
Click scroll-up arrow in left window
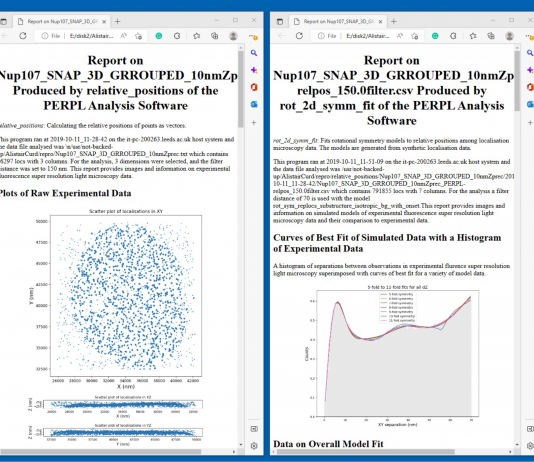tap(241, 48)
